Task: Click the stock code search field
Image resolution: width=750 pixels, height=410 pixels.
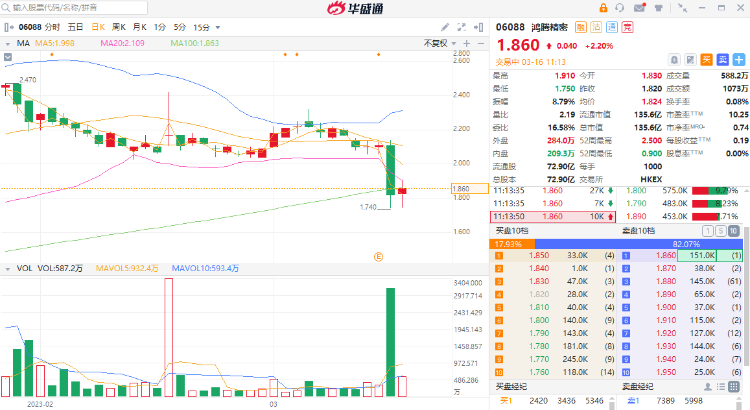Action: [x=74, y=8]
